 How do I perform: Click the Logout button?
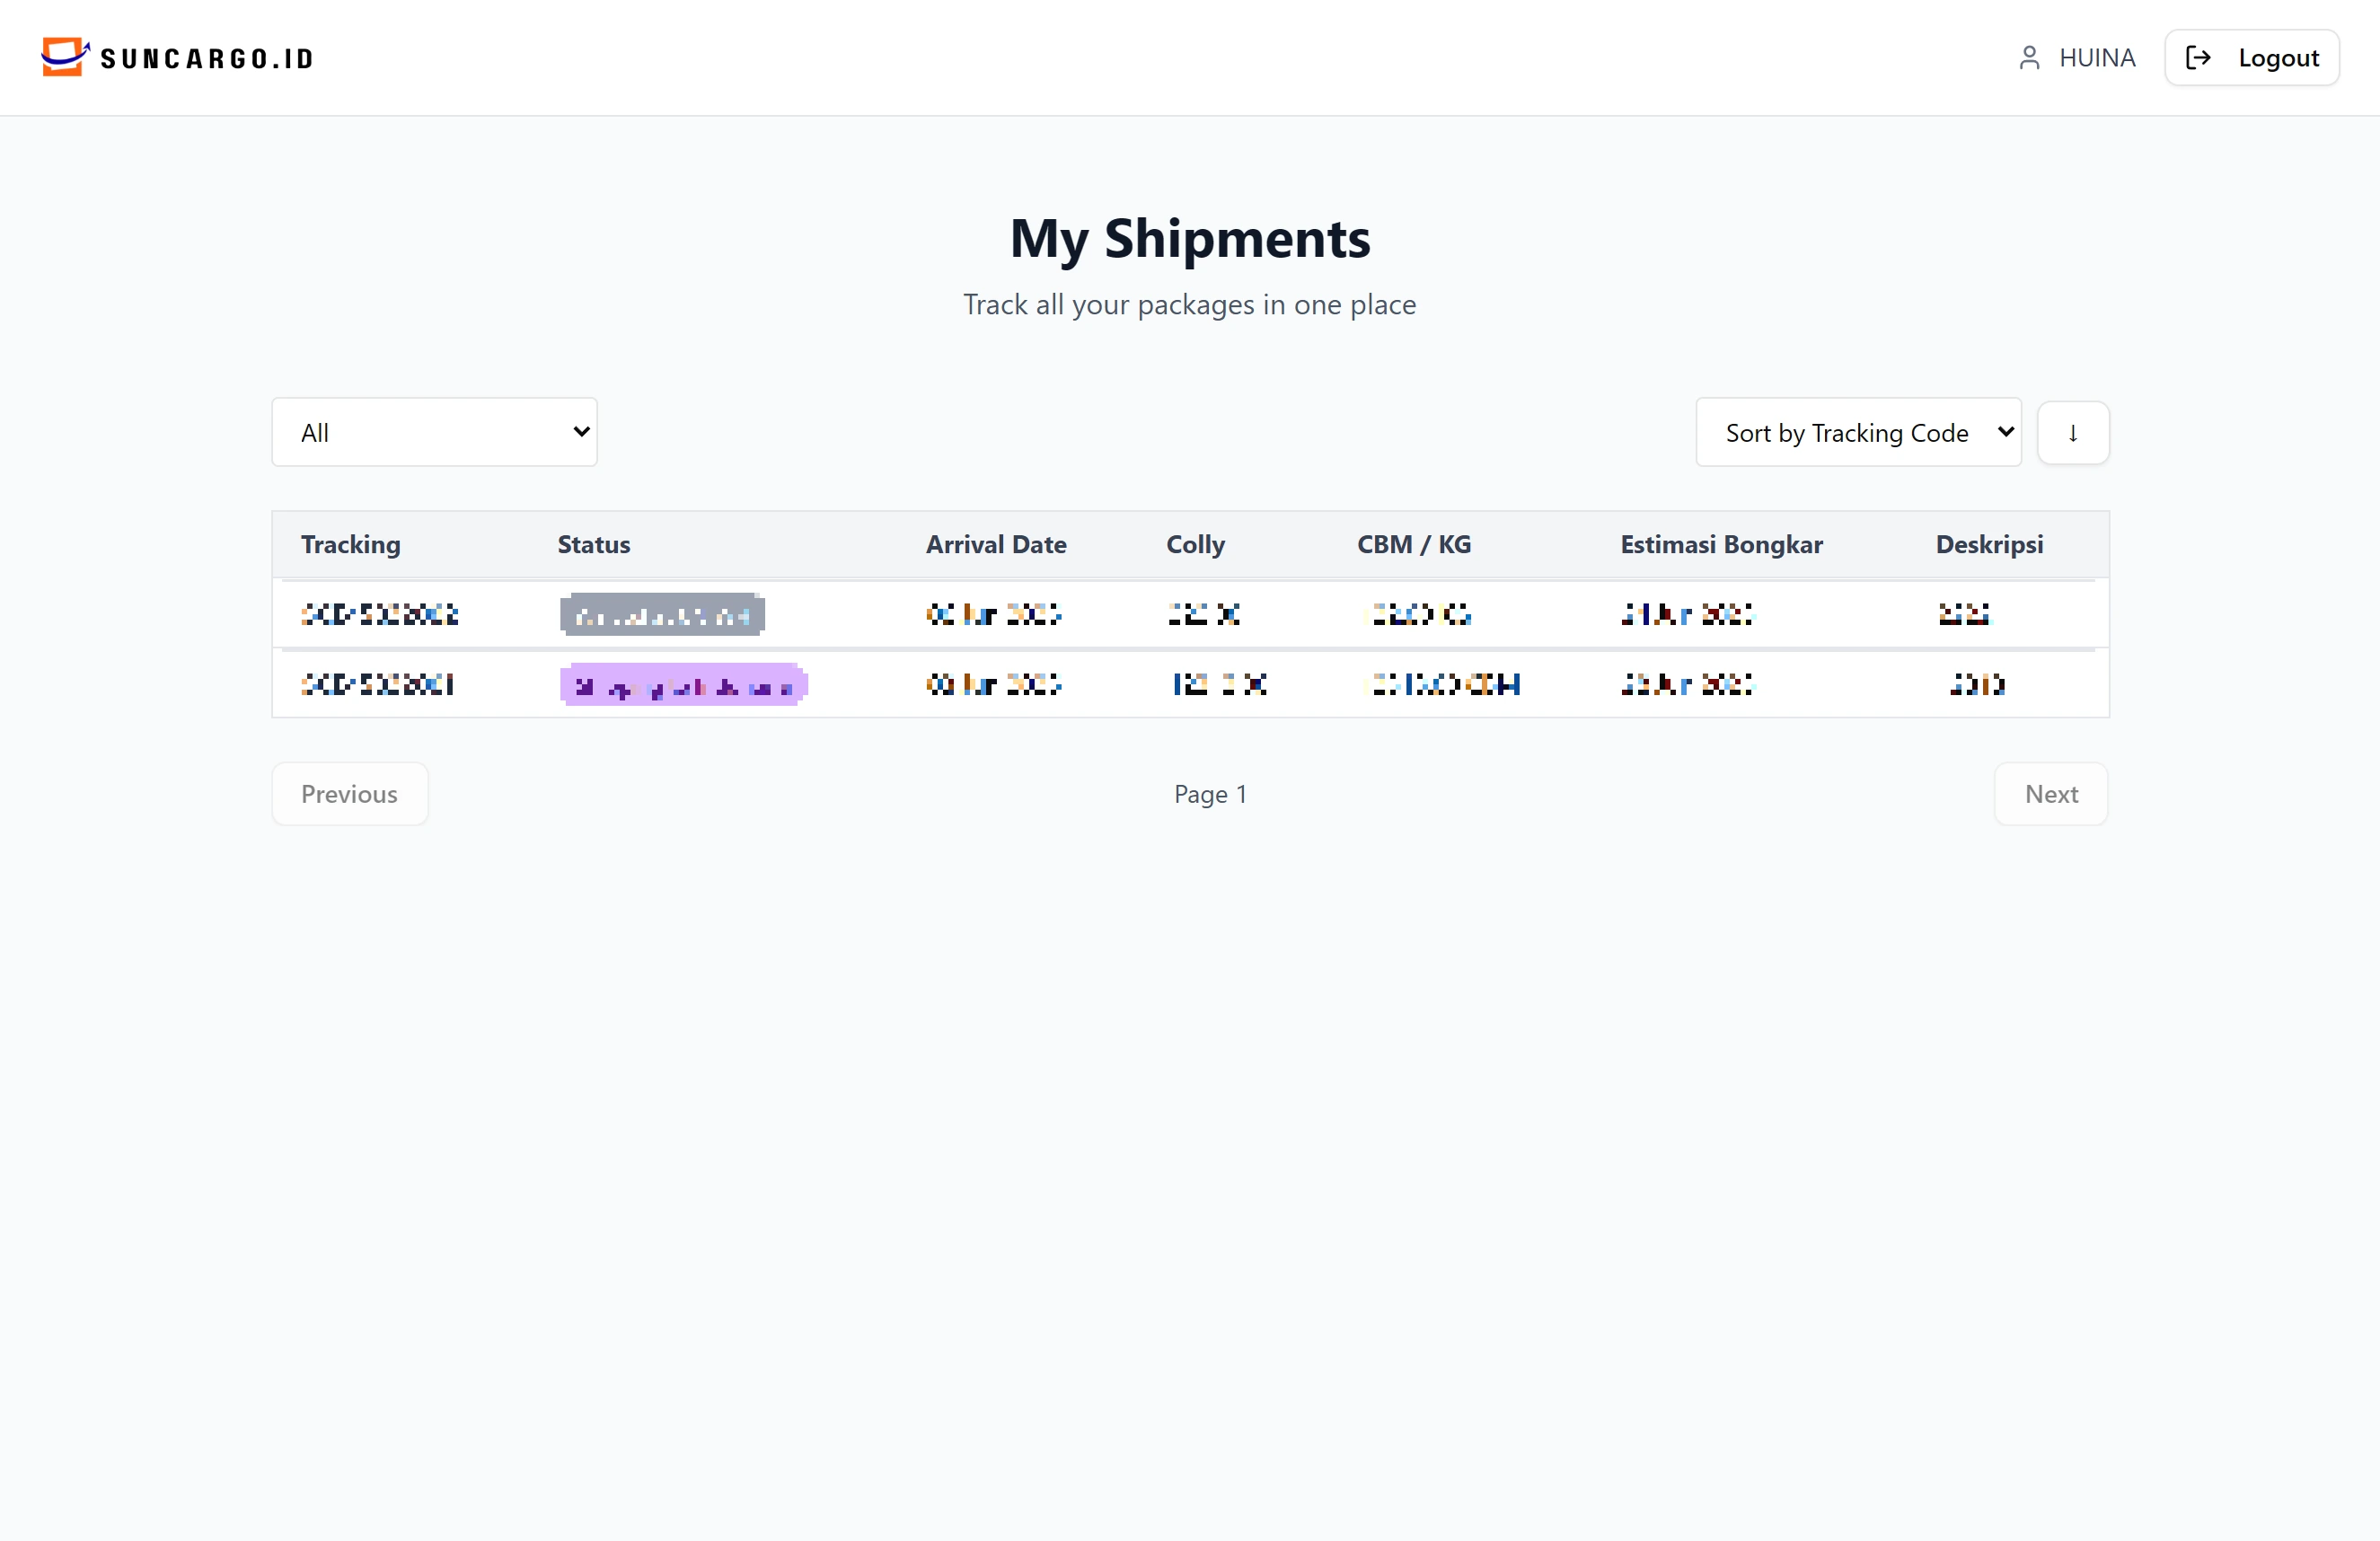[2251, 58]
